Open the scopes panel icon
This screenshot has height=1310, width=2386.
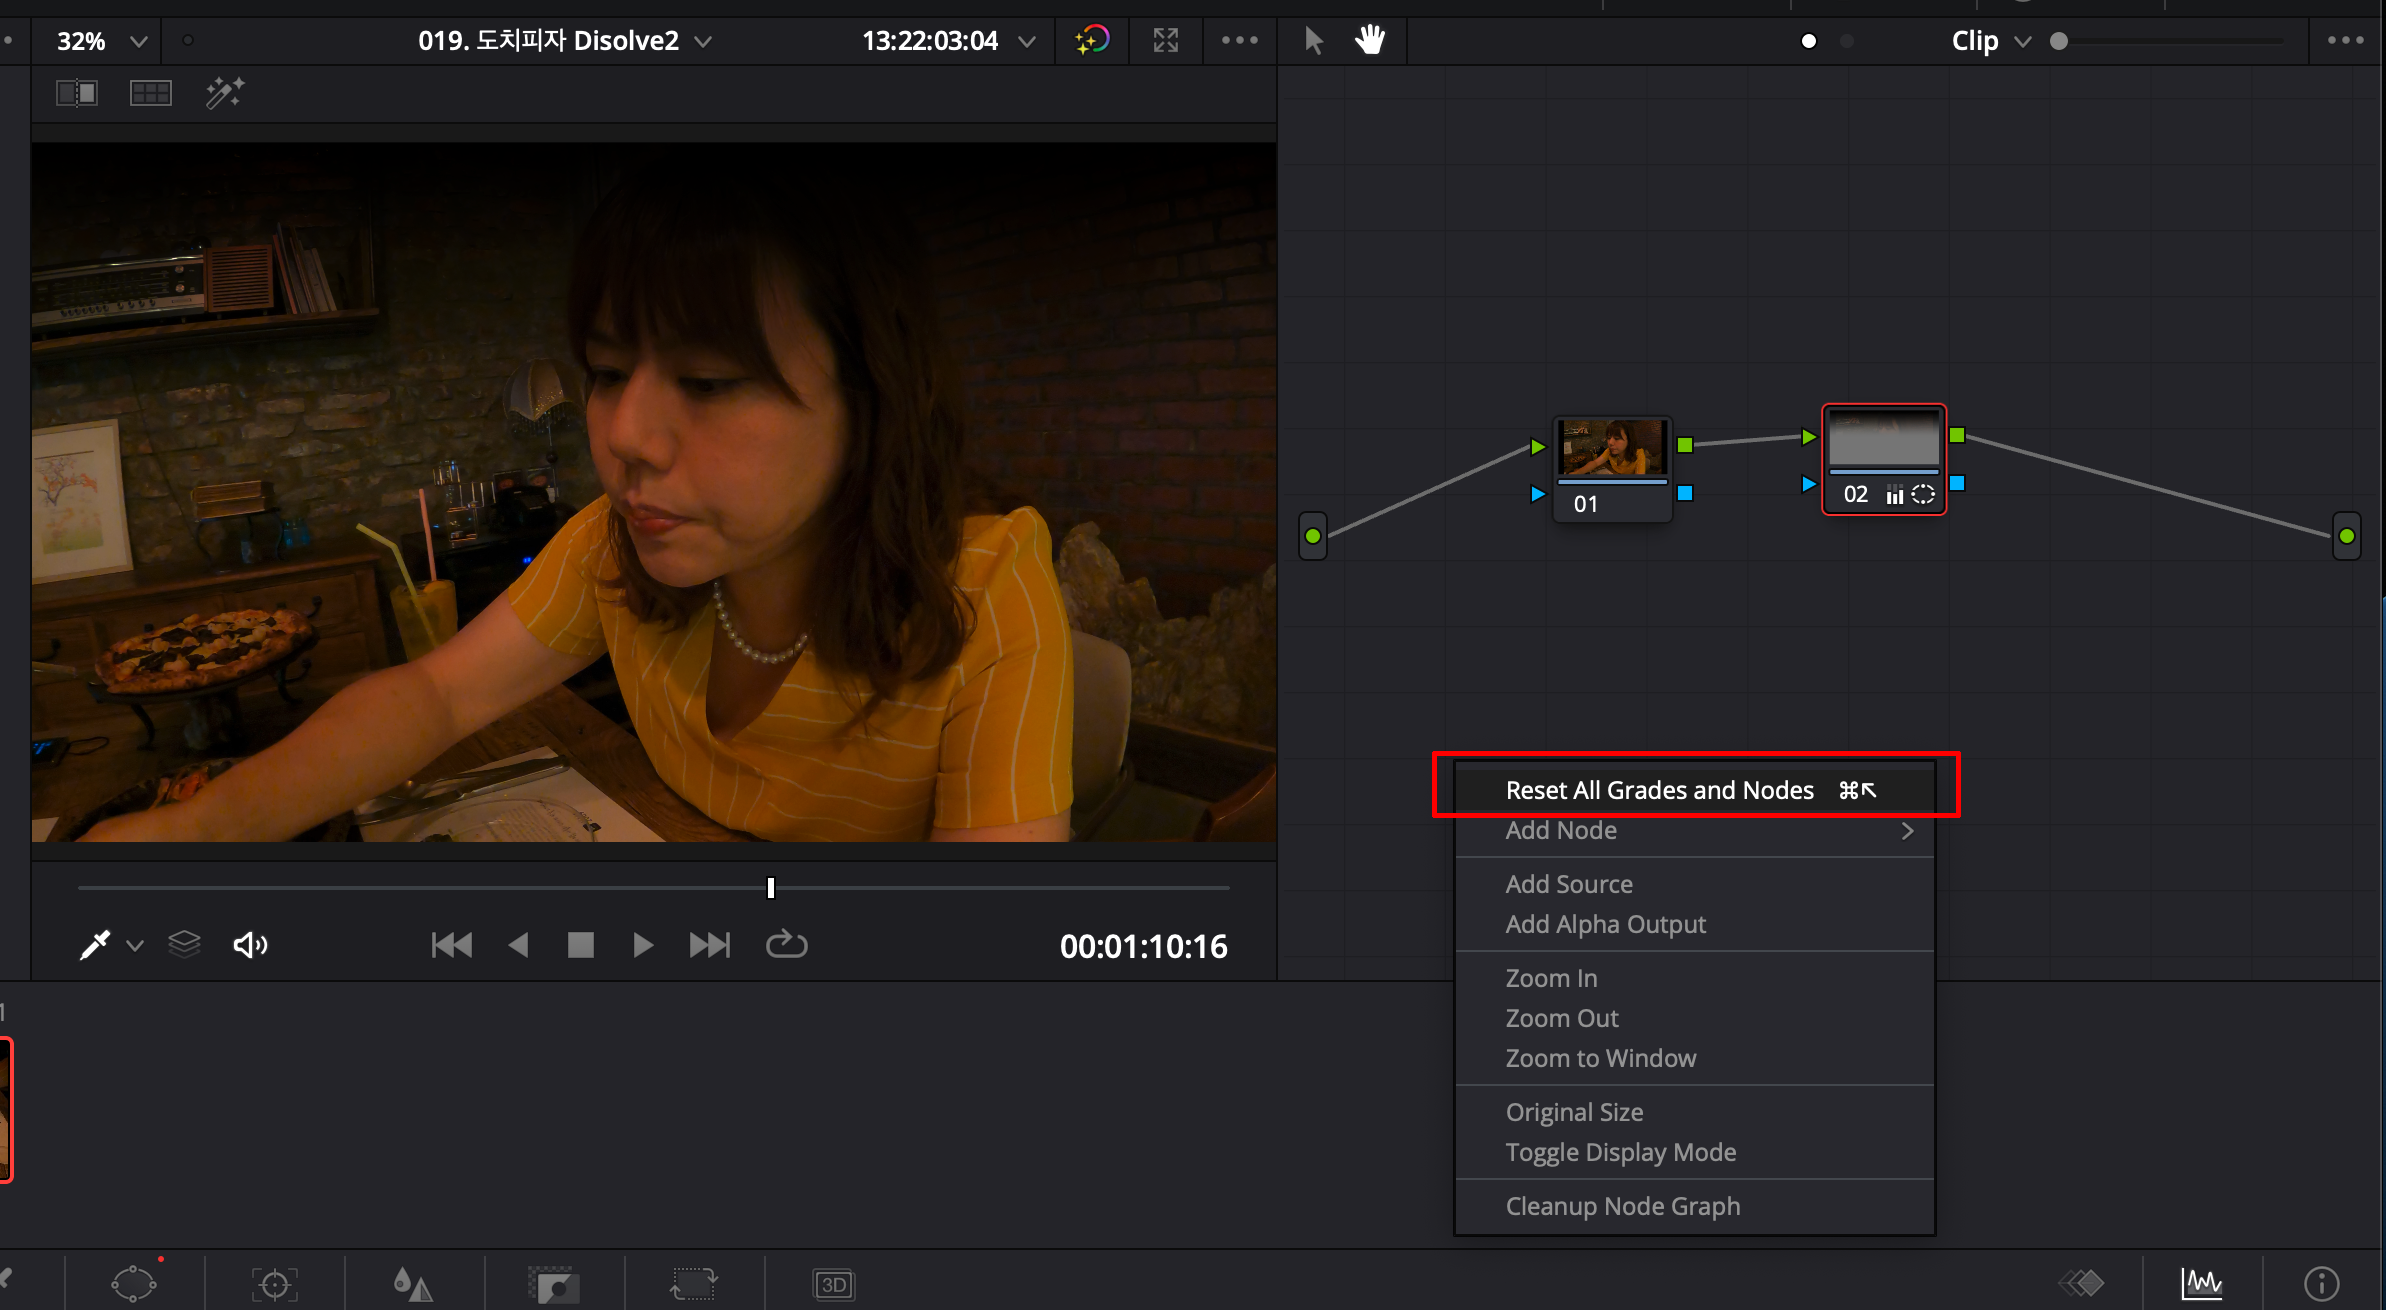2202,1283
